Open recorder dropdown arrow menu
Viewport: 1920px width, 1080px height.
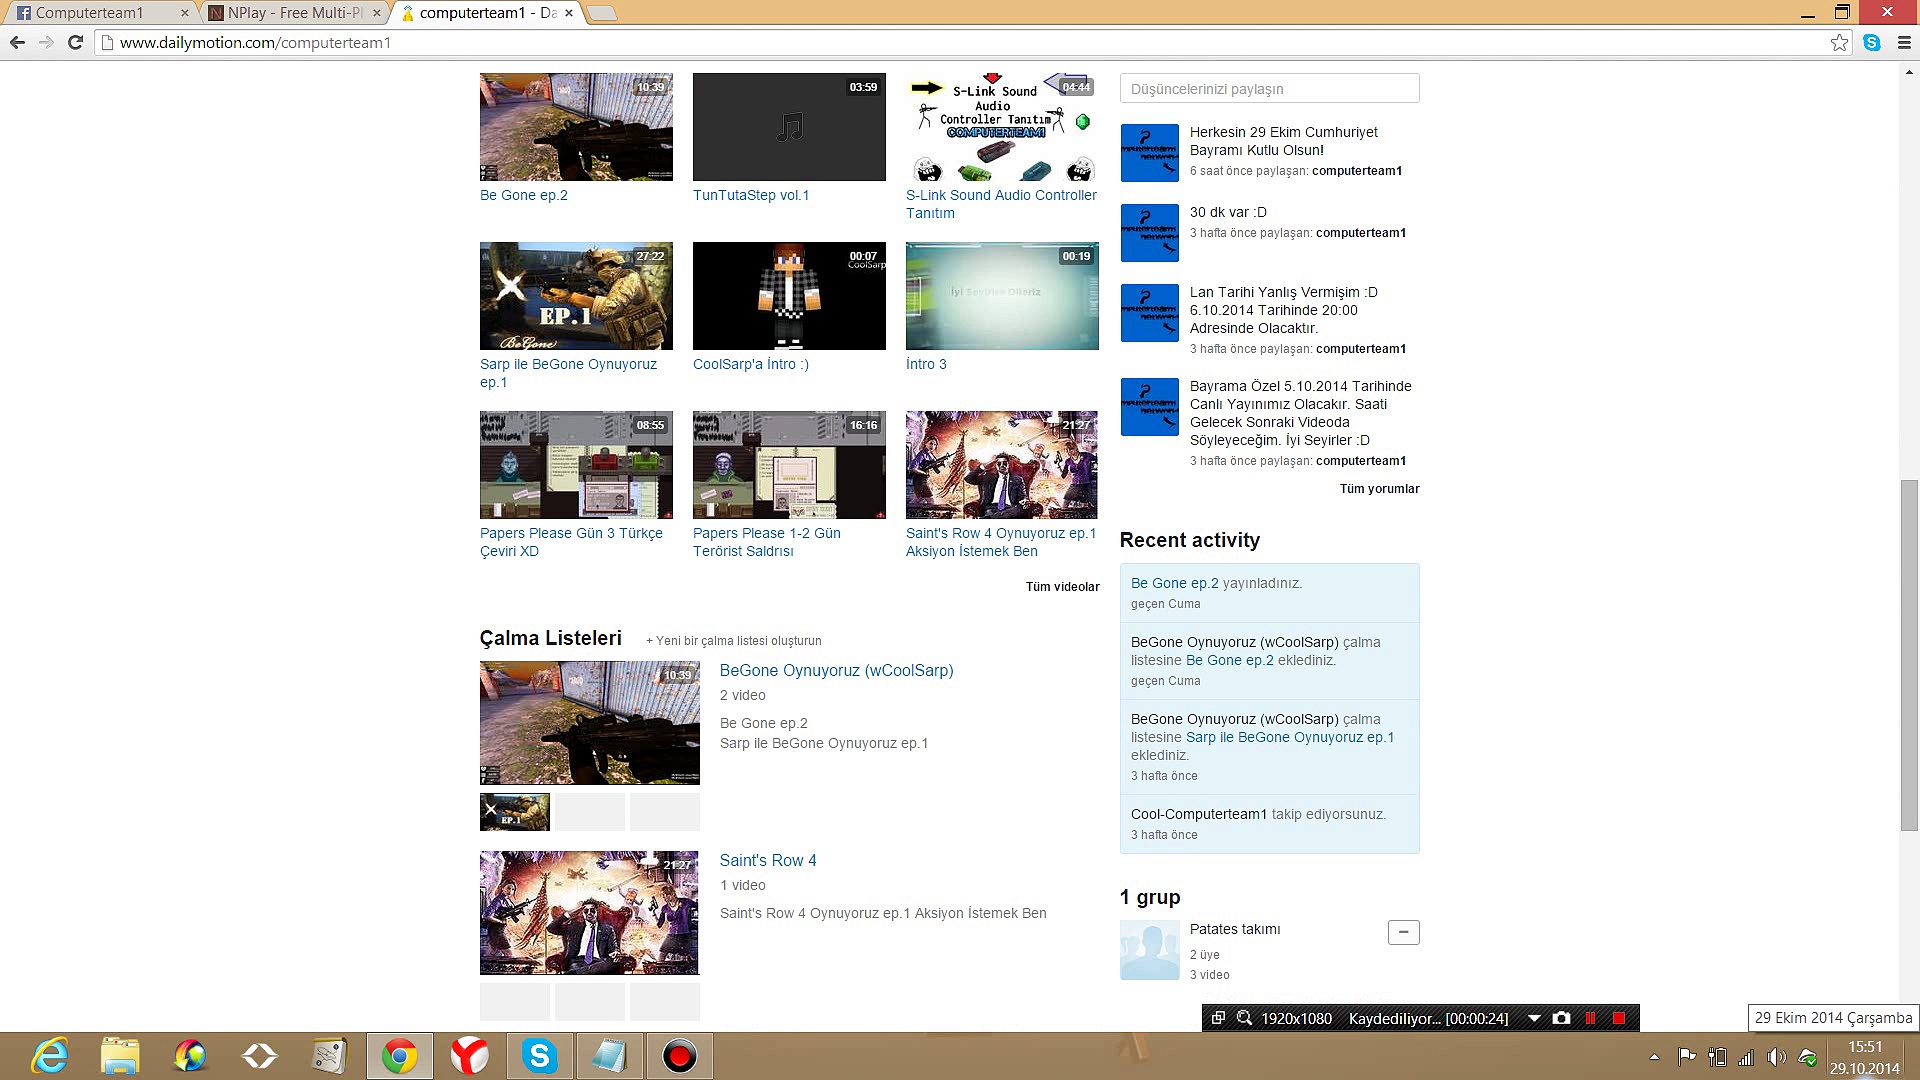click(1534, 1018)
